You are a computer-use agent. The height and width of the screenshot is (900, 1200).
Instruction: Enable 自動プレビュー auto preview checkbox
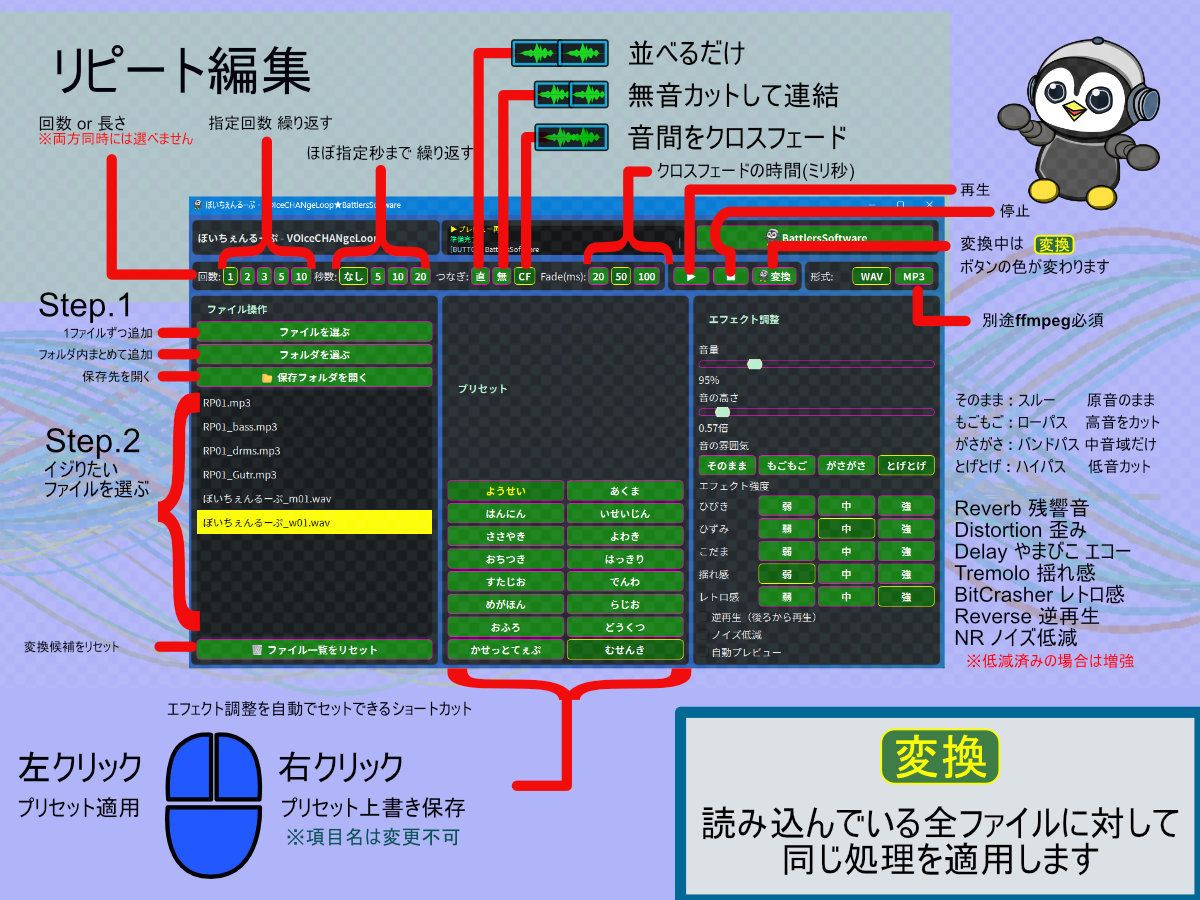tap(704, 652)
